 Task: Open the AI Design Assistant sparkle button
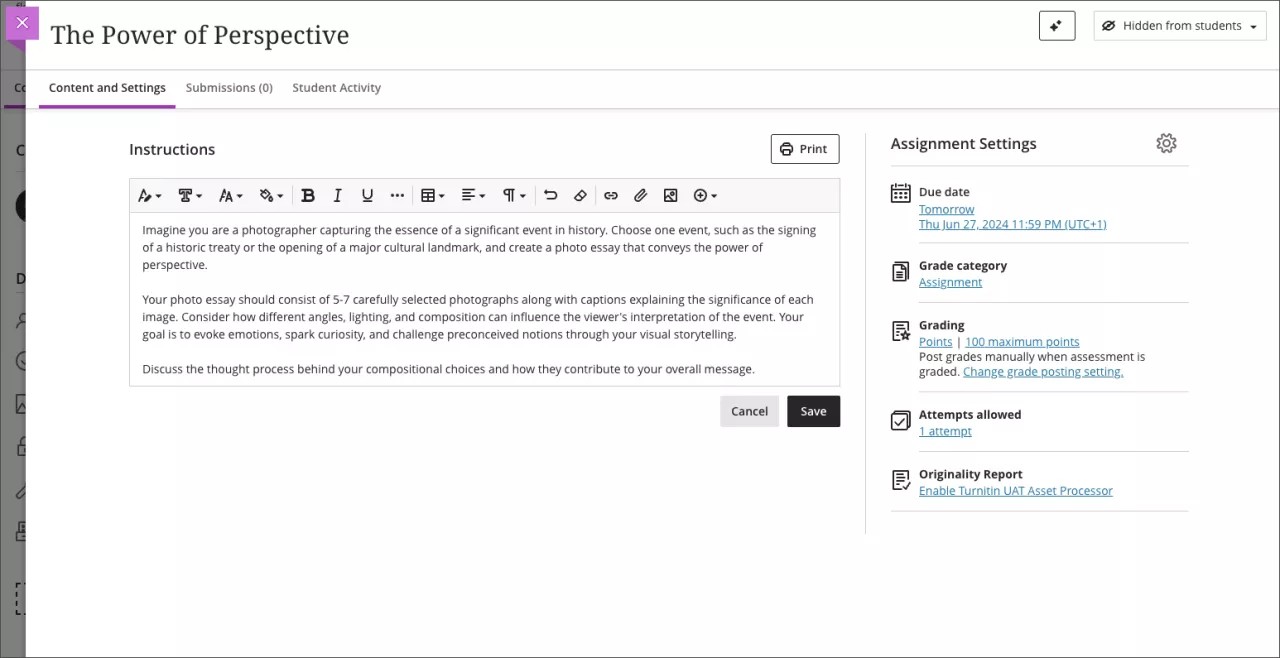click(x=1057, y=25)
